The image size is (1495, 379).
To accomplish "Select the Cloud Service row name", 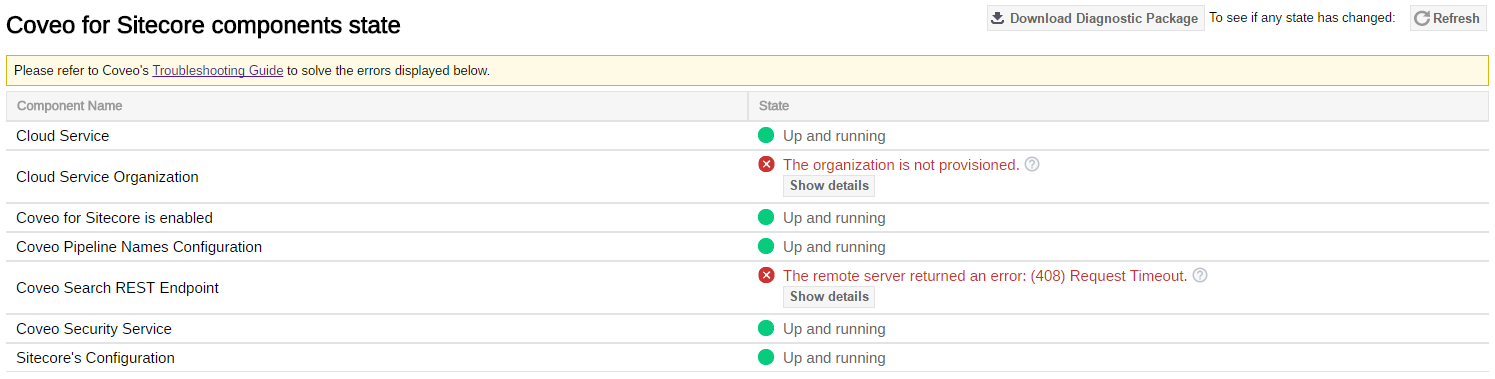I will coord(63,136).
